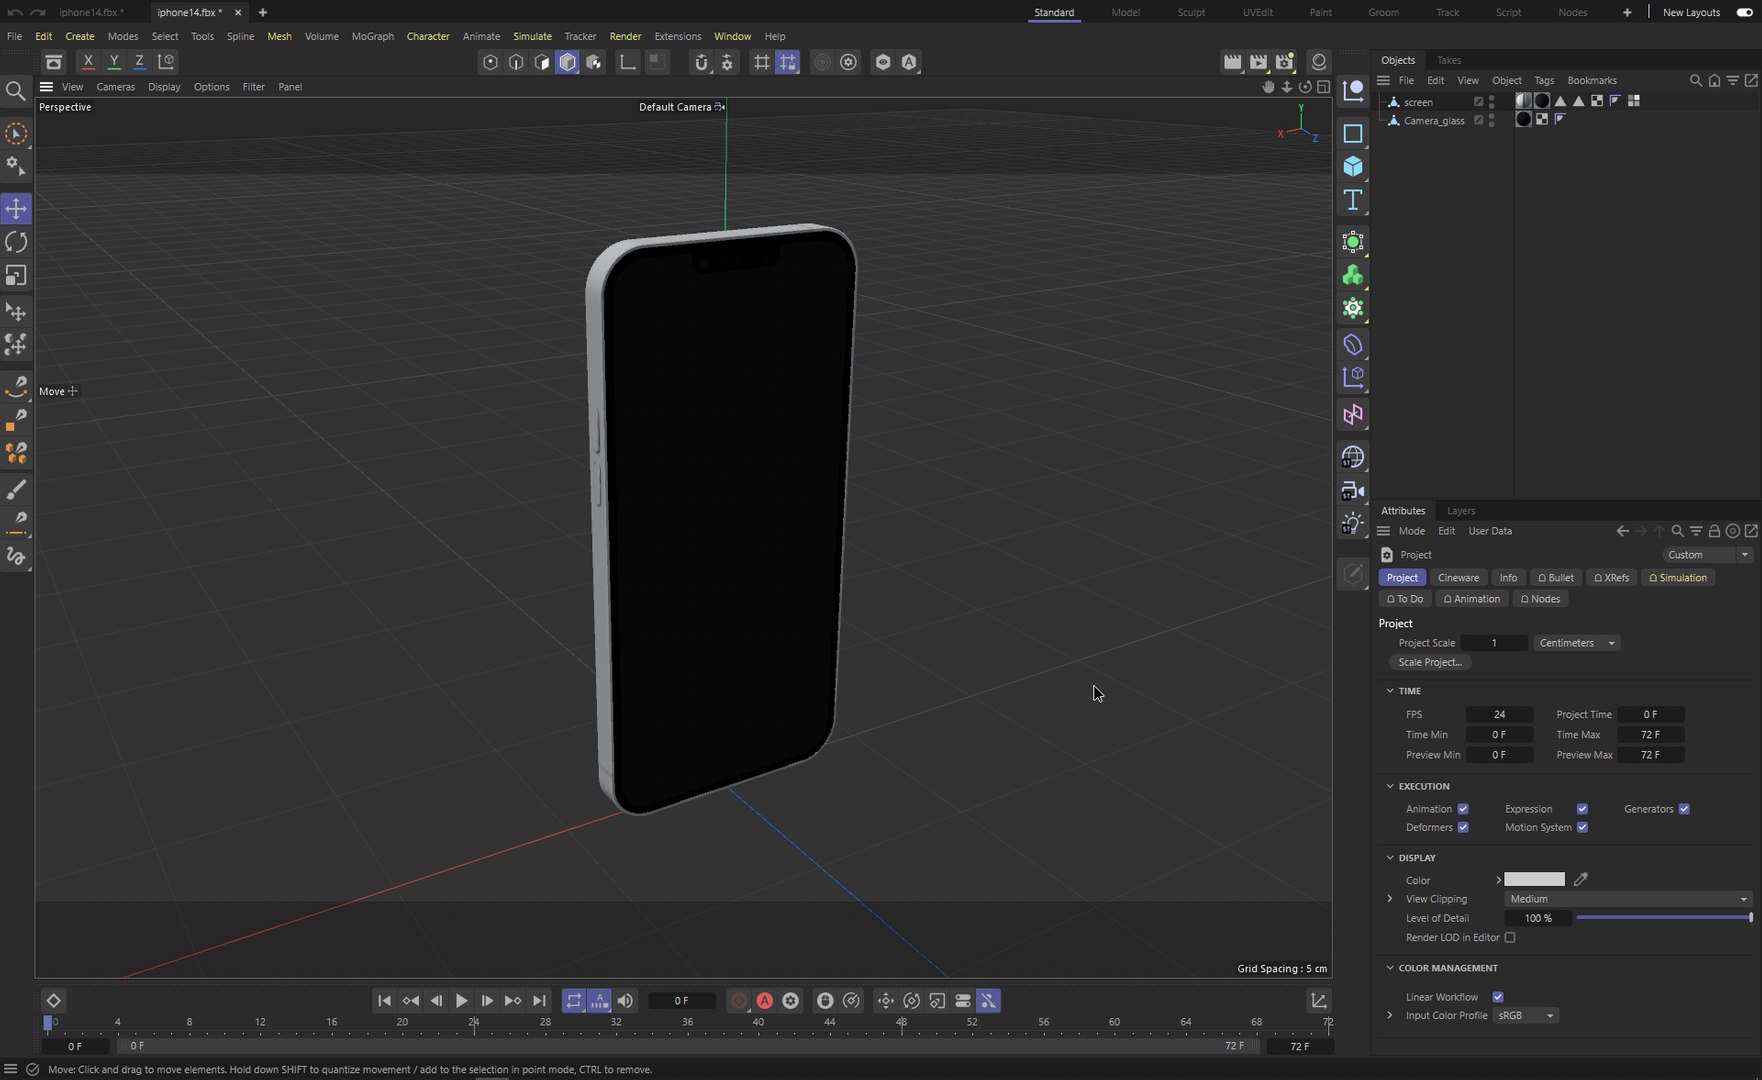Screen dimensions: 1762x1080
Task: Open the Centimeters unit dropdown
Action: pyautogui.click(x=1577, y=643)
